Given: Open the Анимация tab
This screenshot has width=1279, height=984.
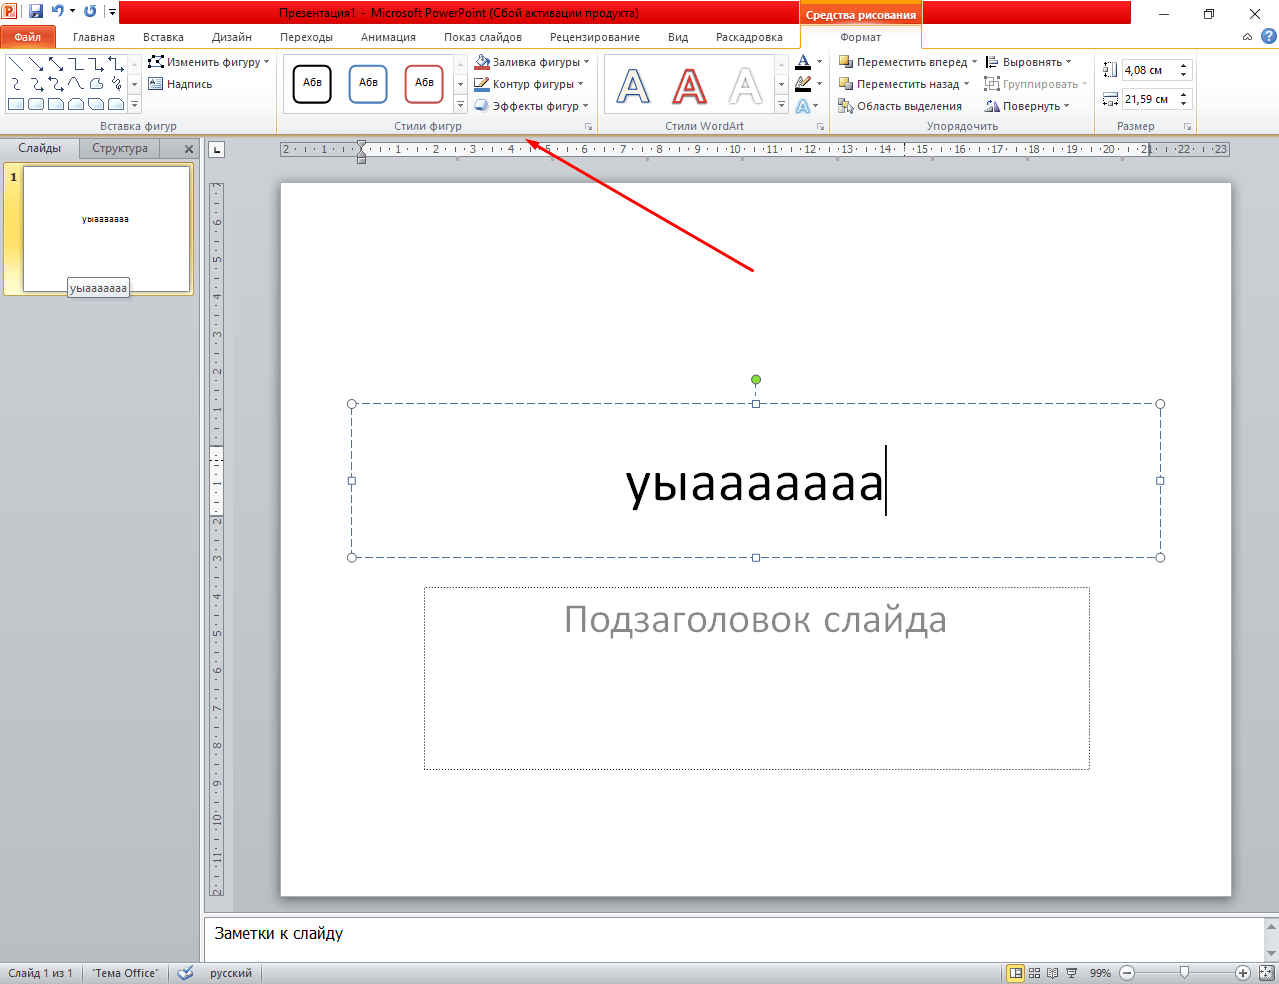Looking at the screenshot, I should click(388, 37).
